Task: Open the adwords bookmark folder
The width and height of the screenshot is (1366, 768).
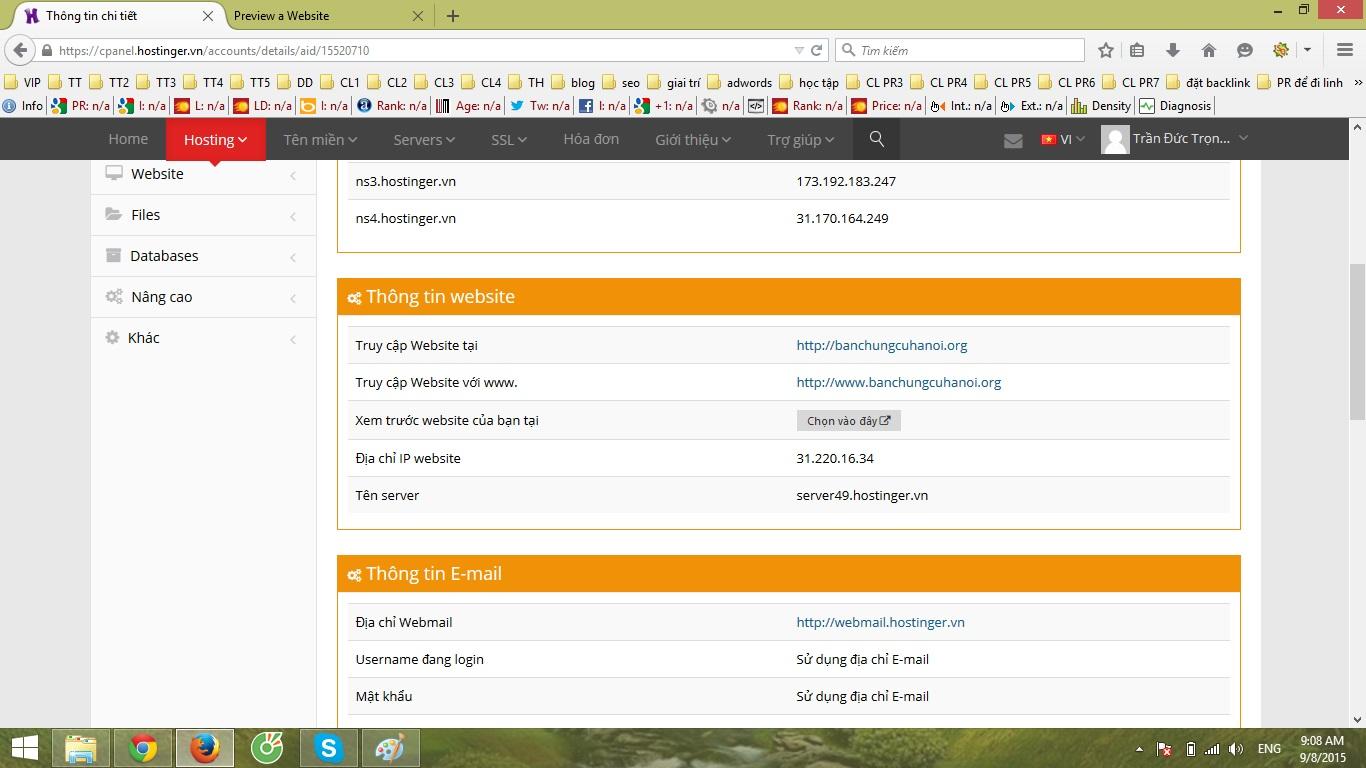Action: 738,82
